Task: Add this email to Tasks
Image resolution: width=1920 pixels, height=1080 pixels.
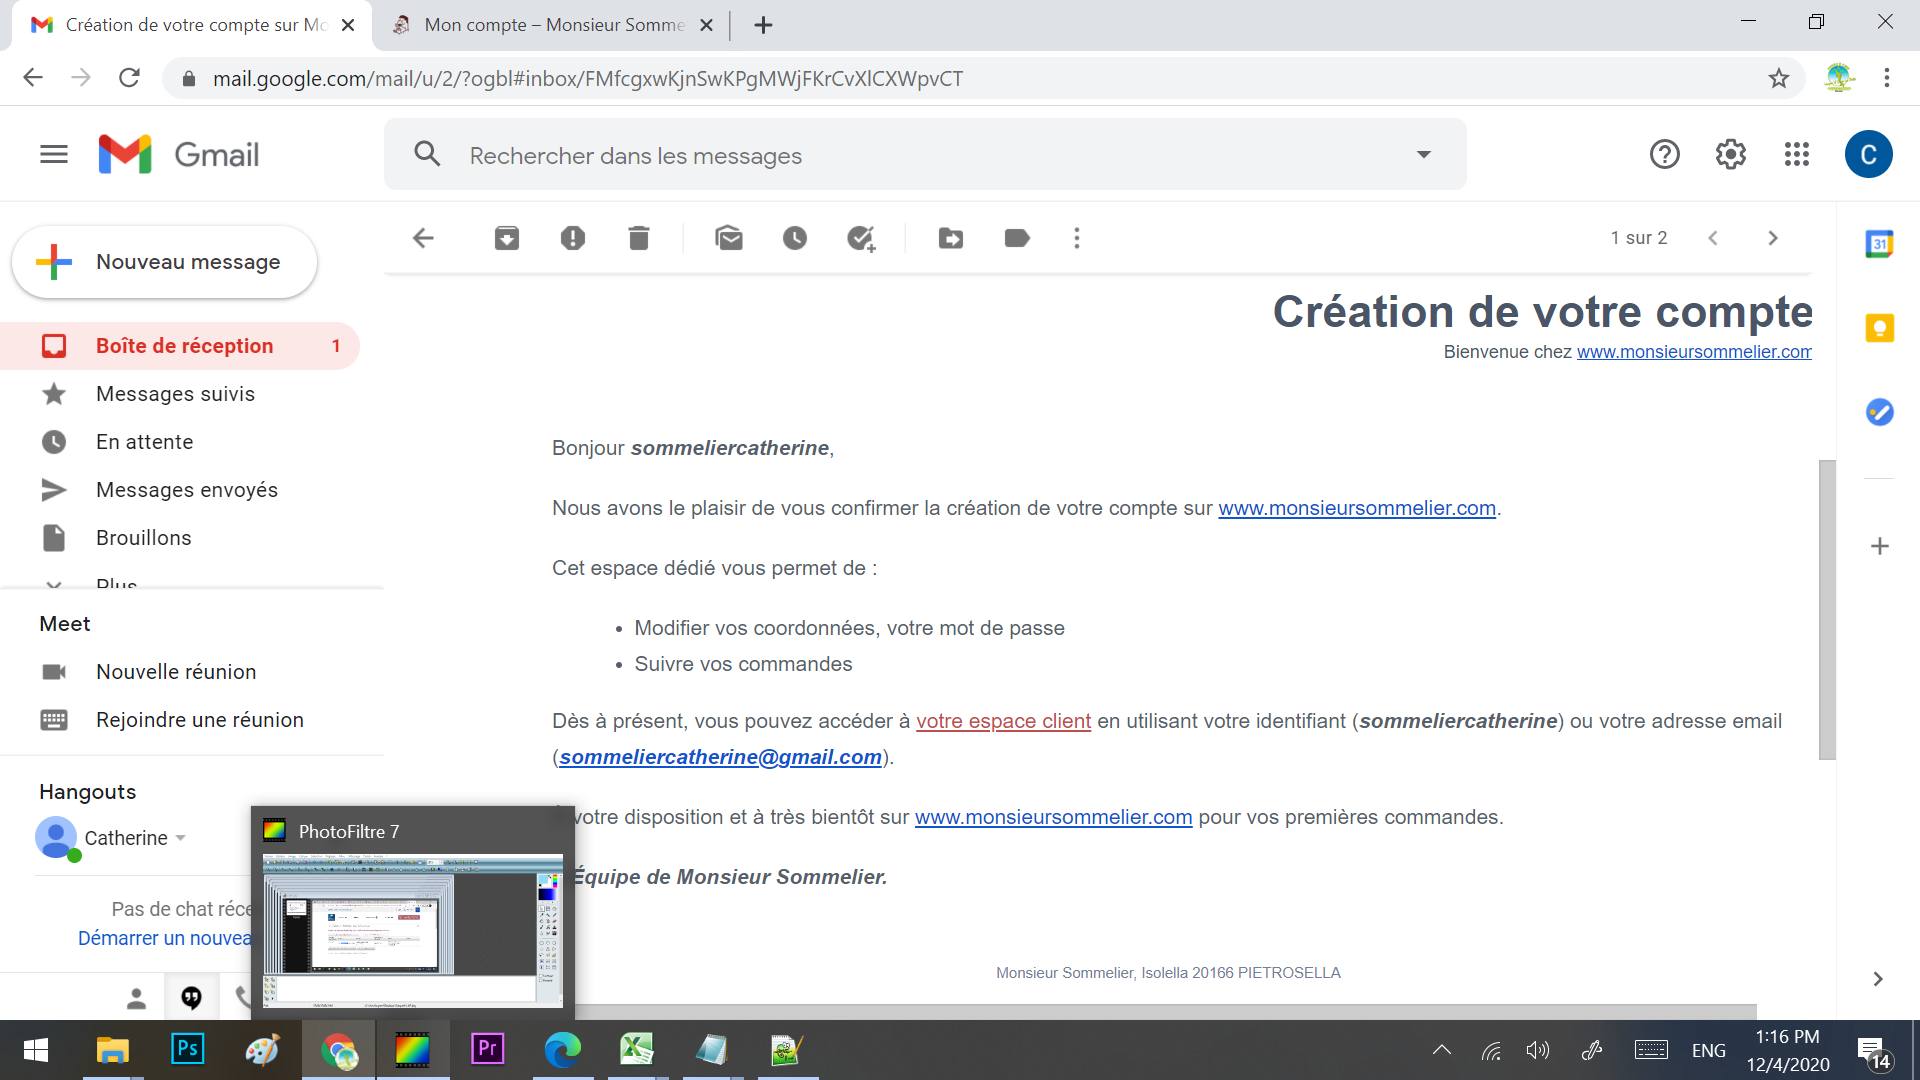Action: 861,238
